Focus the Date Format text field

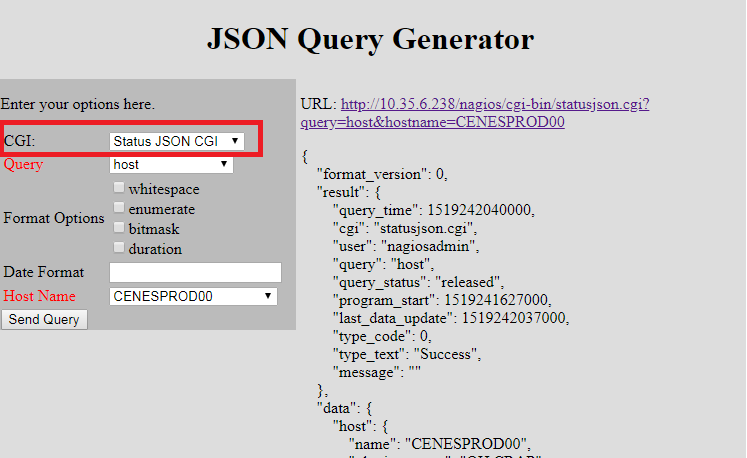pyautogui.click(x=195, y=272)
